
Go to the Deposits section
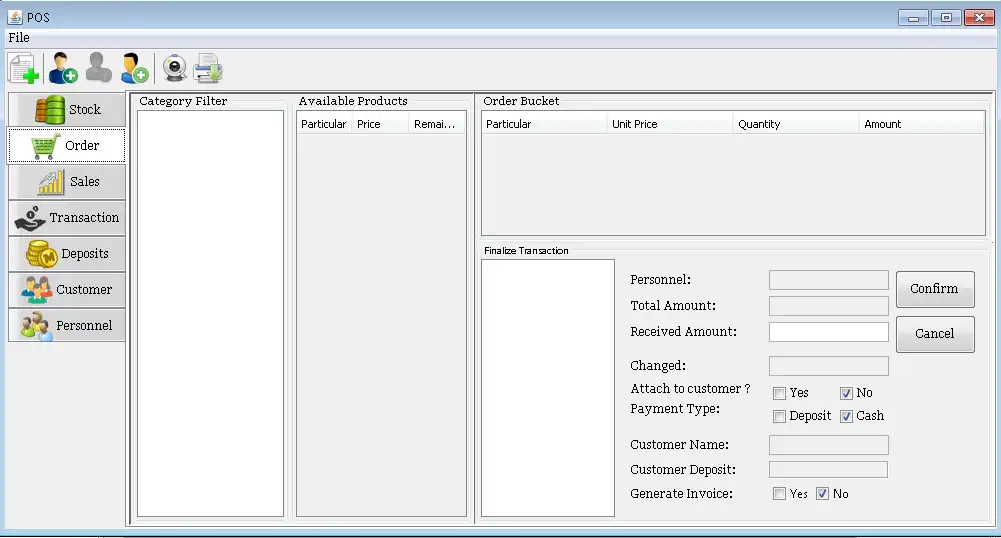pyautogui.click(x=67, y=253)
